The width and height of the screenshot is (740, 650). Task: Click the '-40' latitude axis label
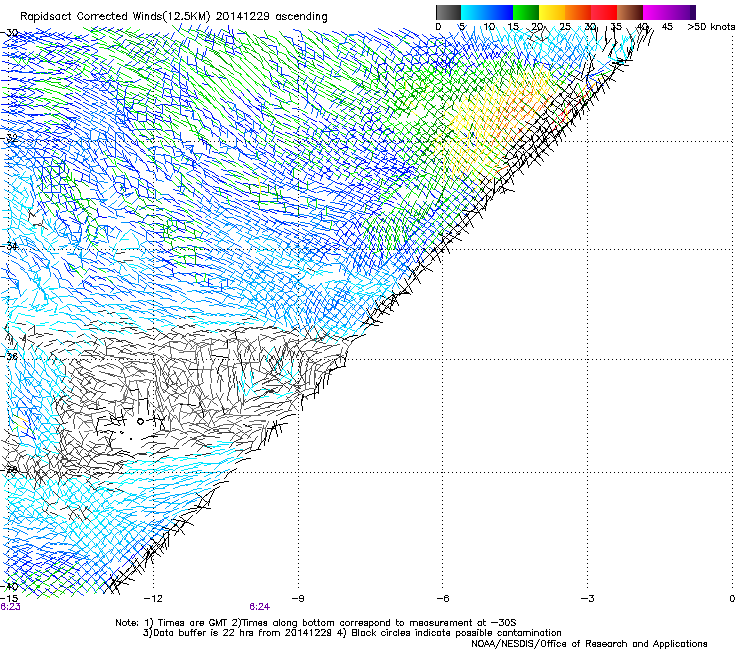9,587
